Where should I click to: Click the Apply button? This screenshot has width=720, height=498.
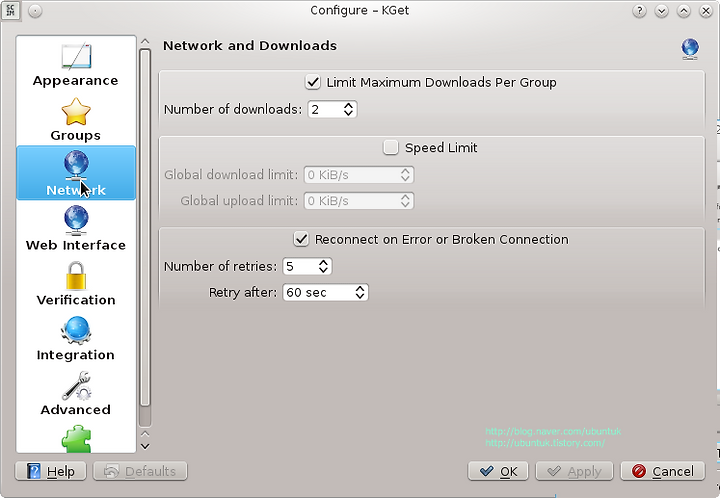click(x=574, y=471)
